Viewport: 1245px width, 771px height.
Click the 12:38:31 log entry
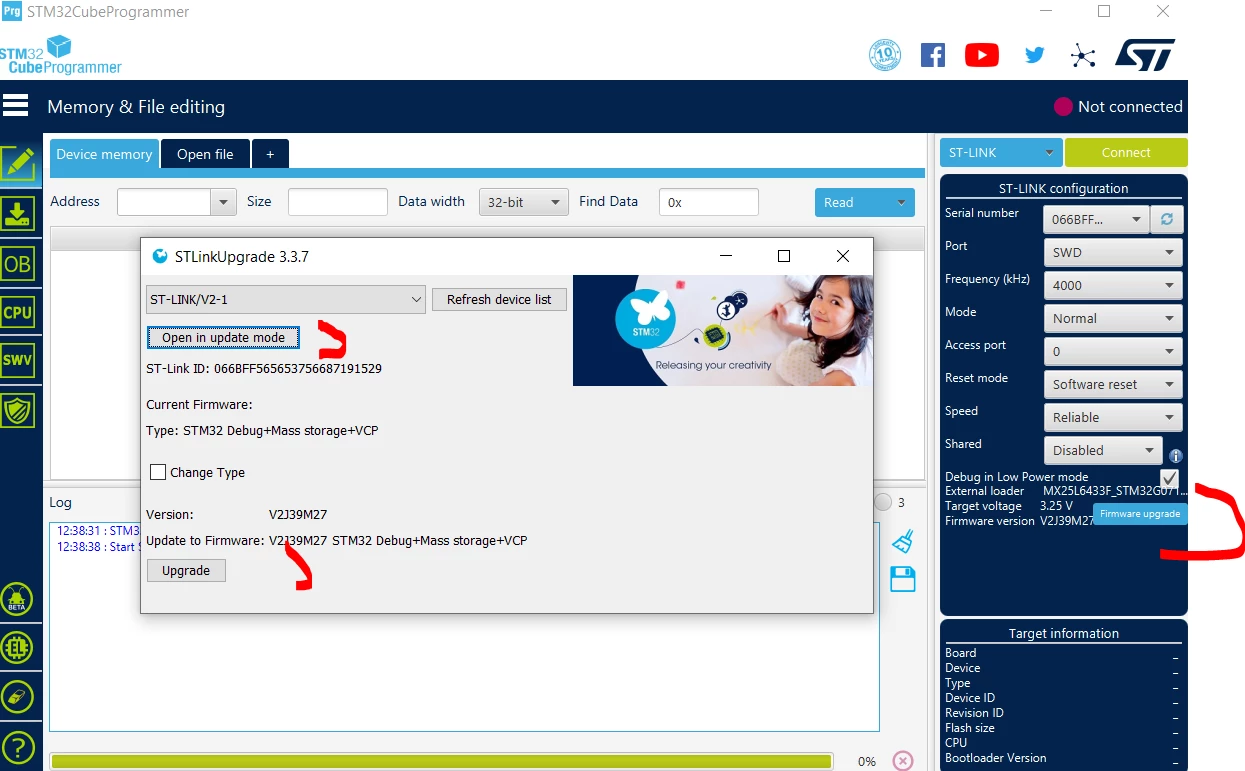[x=97, y=531]
